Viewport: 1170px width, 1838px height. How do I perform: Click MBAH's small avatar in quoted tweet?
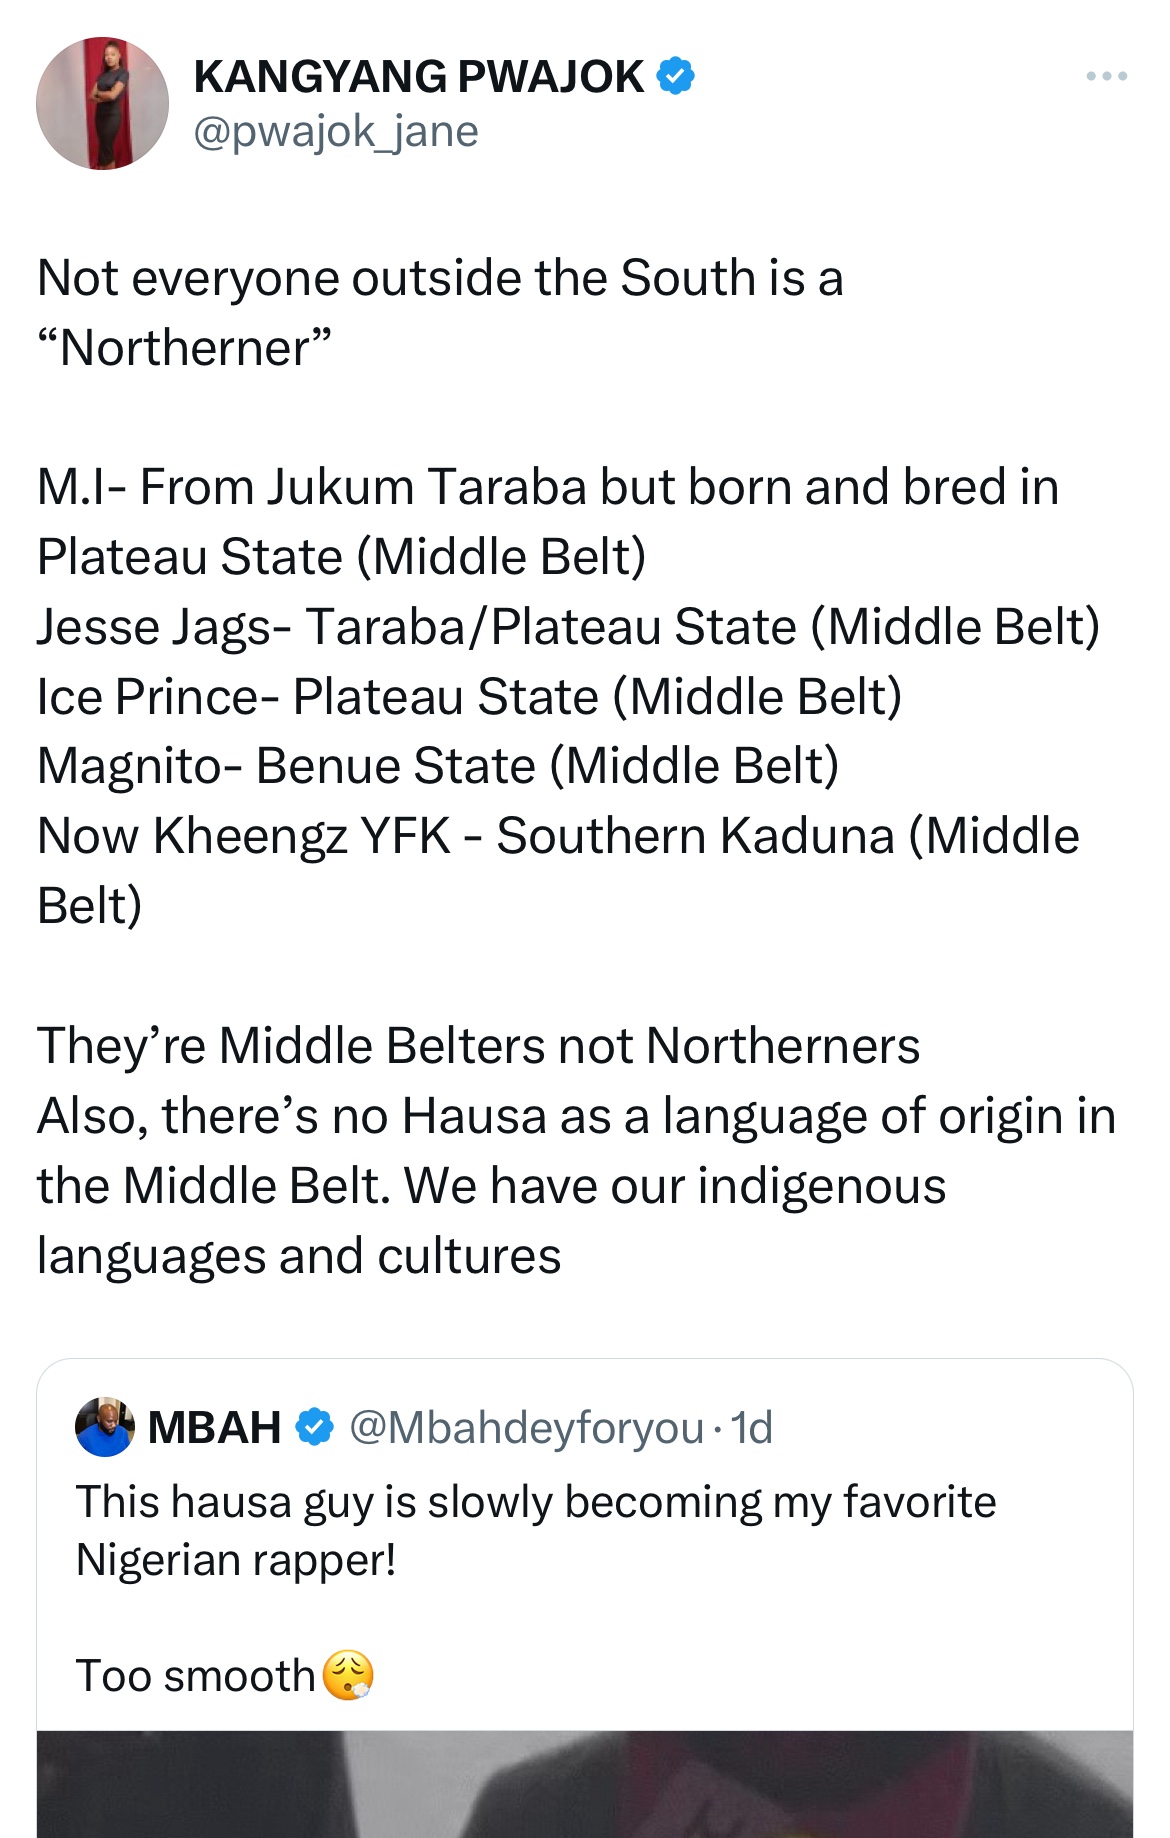click(x=105, y=1427)
